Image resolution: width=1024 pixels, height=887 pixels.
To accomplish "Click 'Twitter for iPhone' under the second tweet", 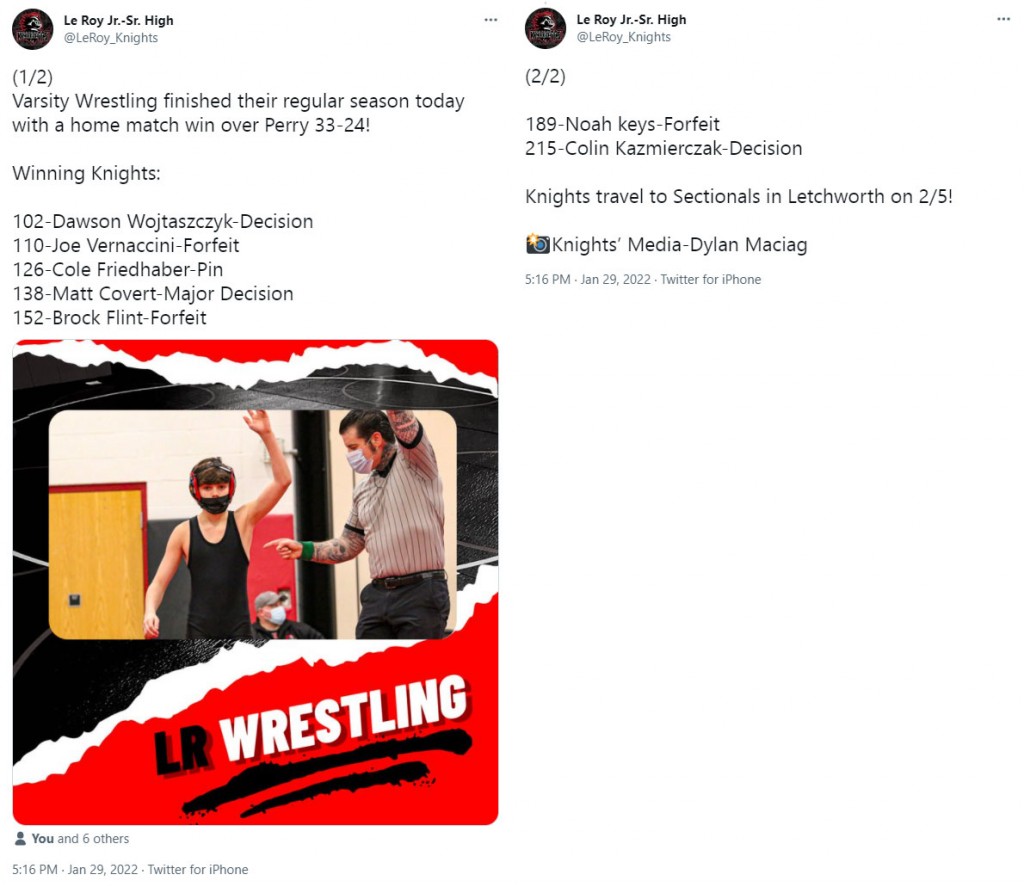I will [711, 279].
